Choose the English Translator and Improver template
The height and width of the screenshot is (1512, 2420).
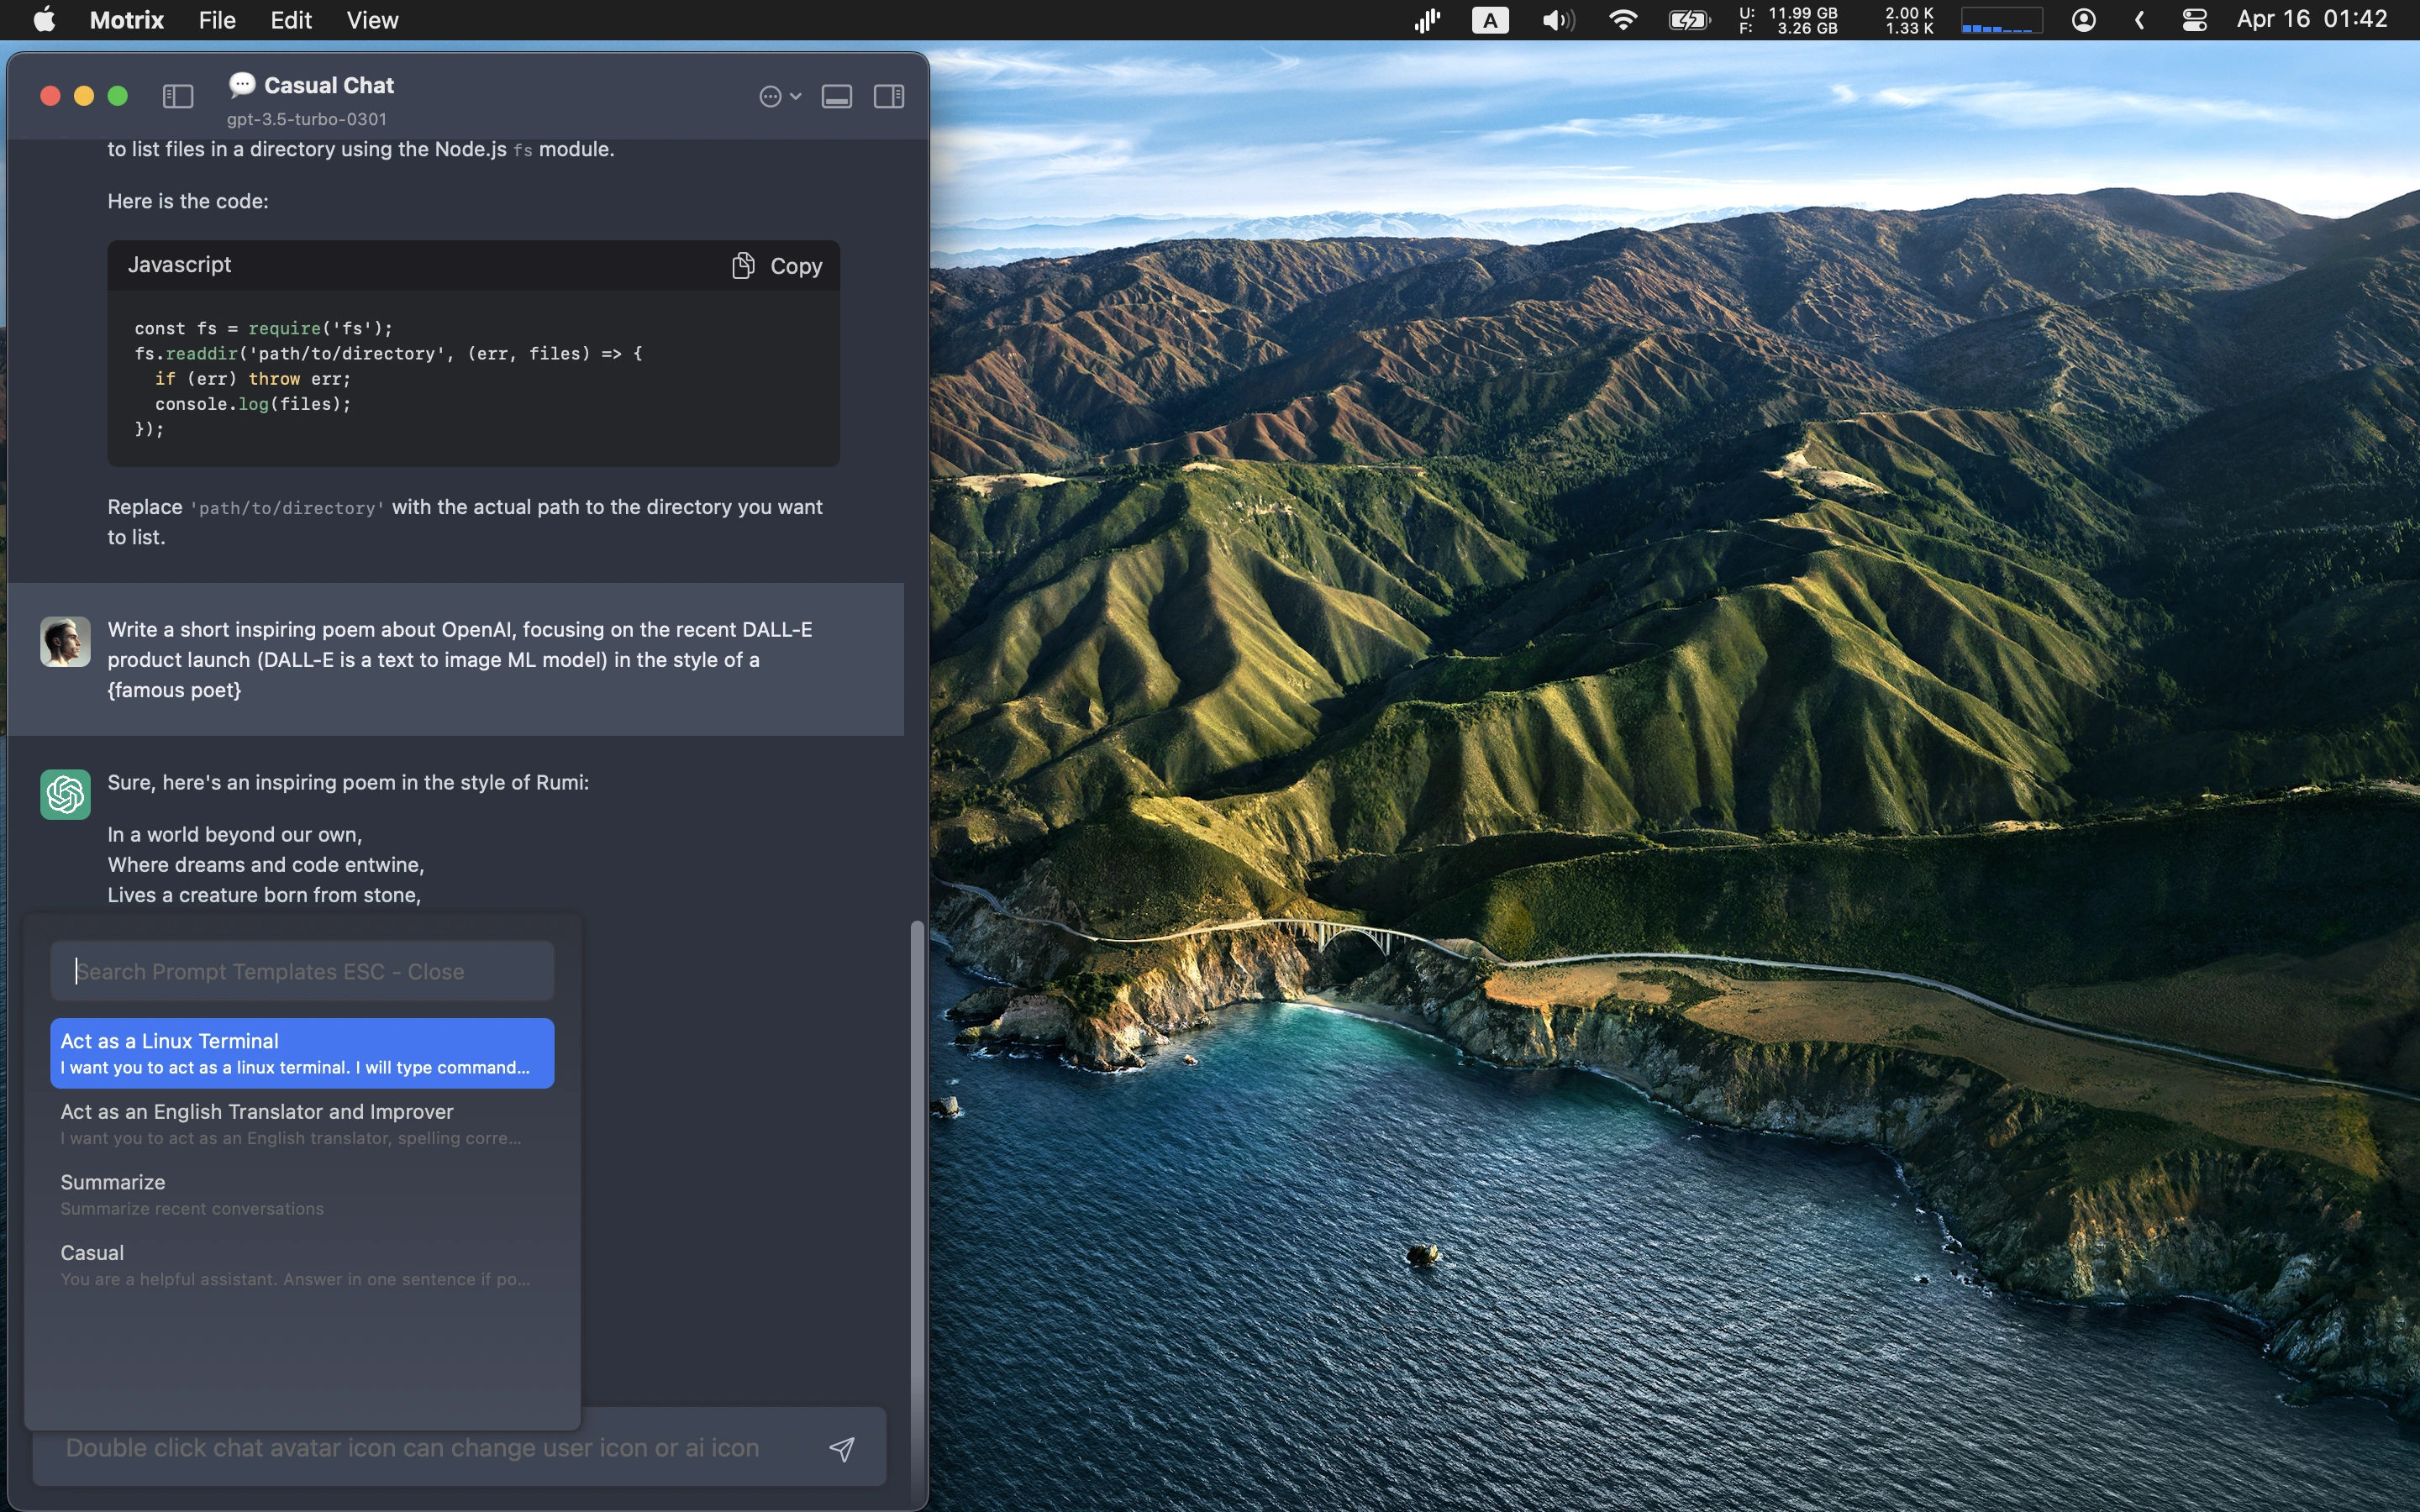(301, 1123)
